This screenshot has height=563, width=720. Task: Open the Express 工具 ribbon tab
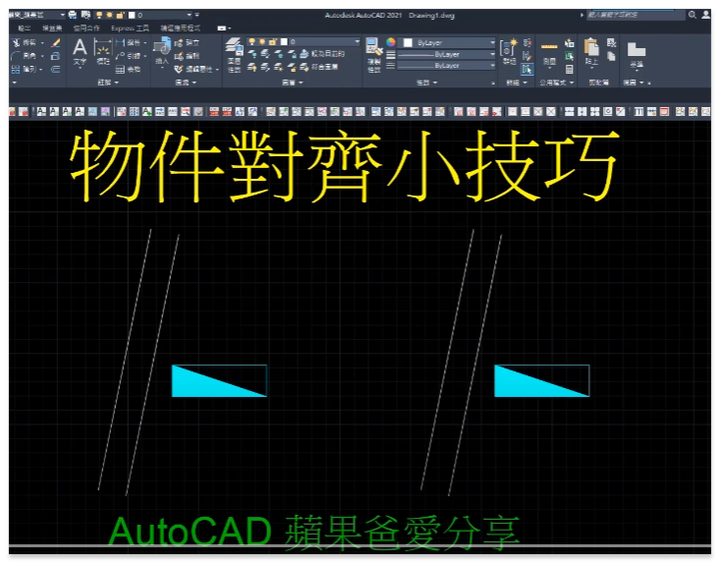130,28
